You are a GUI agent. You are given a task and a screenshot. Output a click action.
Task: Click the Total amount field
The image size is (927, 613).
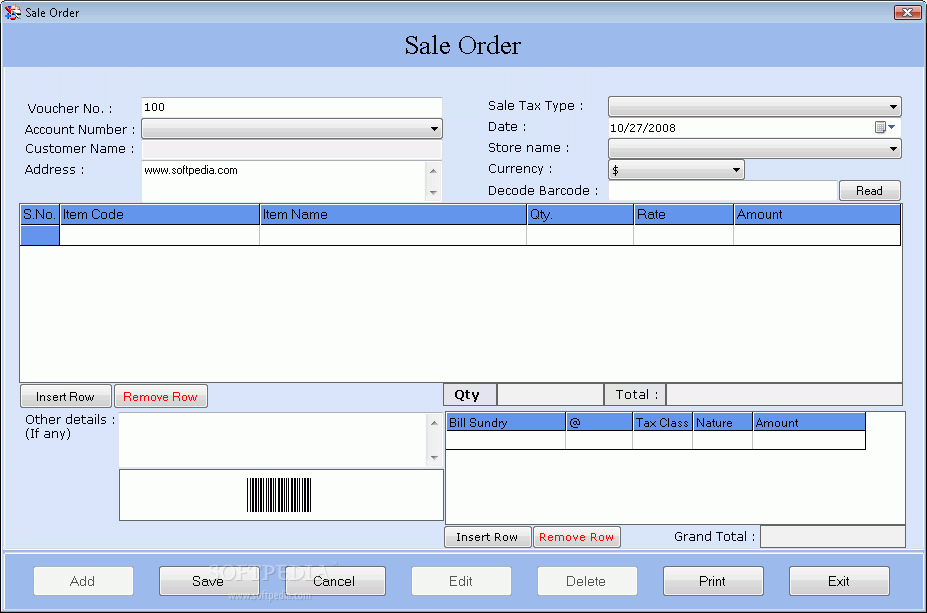point(784,395)
